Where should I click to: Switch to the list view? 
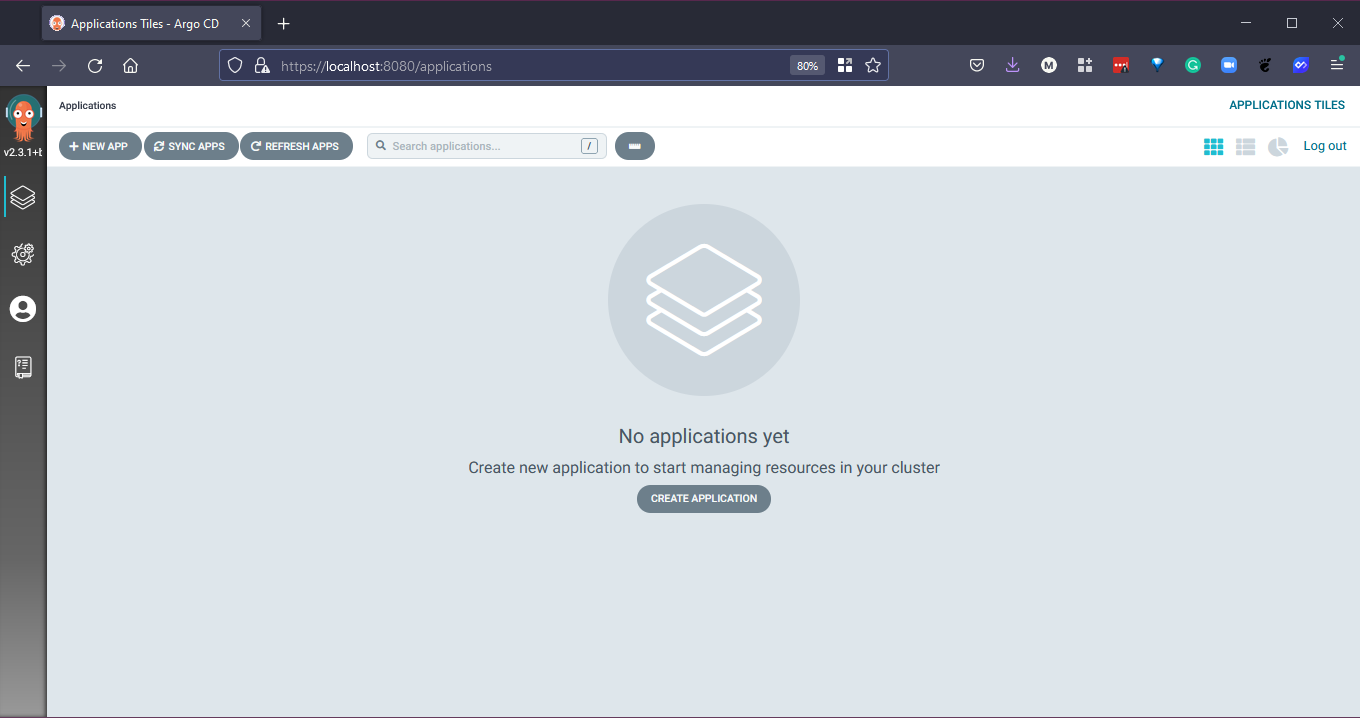click(1245, 147)
